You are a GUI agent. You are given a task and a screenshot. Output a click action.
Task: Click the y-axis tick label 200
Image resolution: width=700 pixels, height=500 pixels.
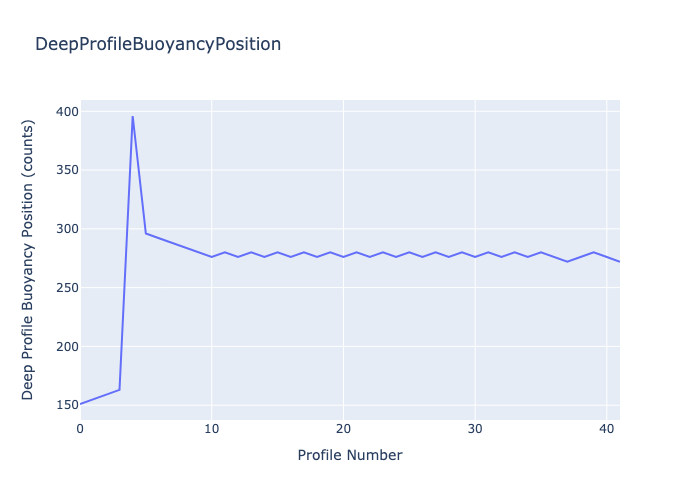pyautogui.click(x=66, y=346)
